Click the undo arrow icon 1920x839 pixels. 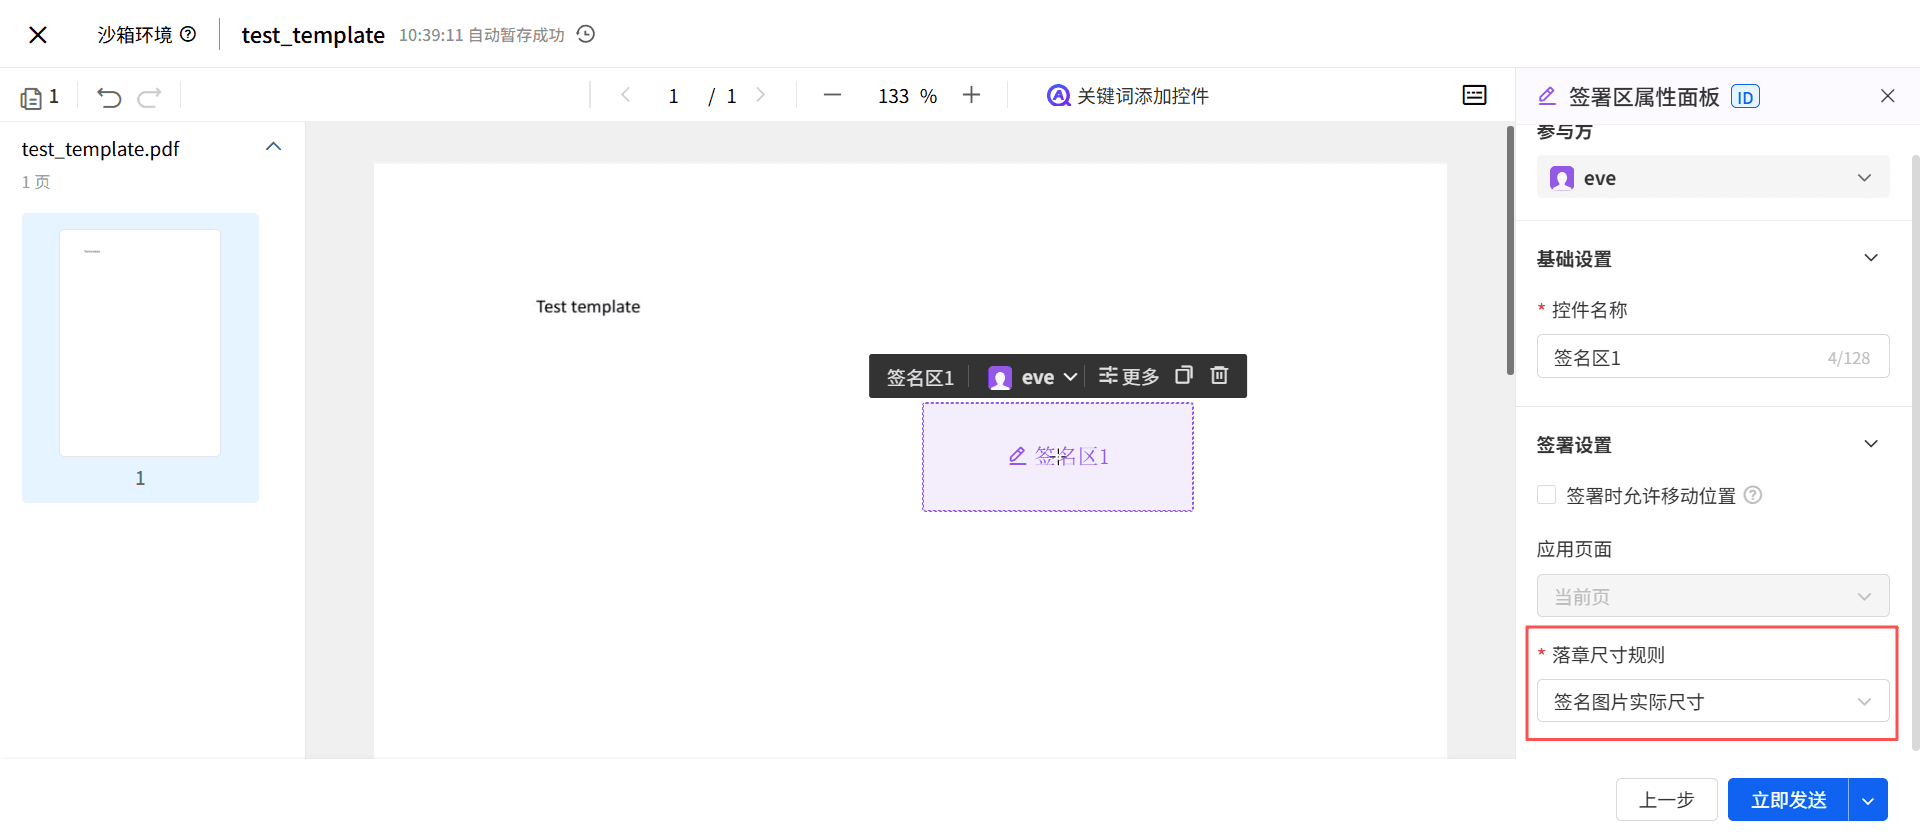[109, 97]
